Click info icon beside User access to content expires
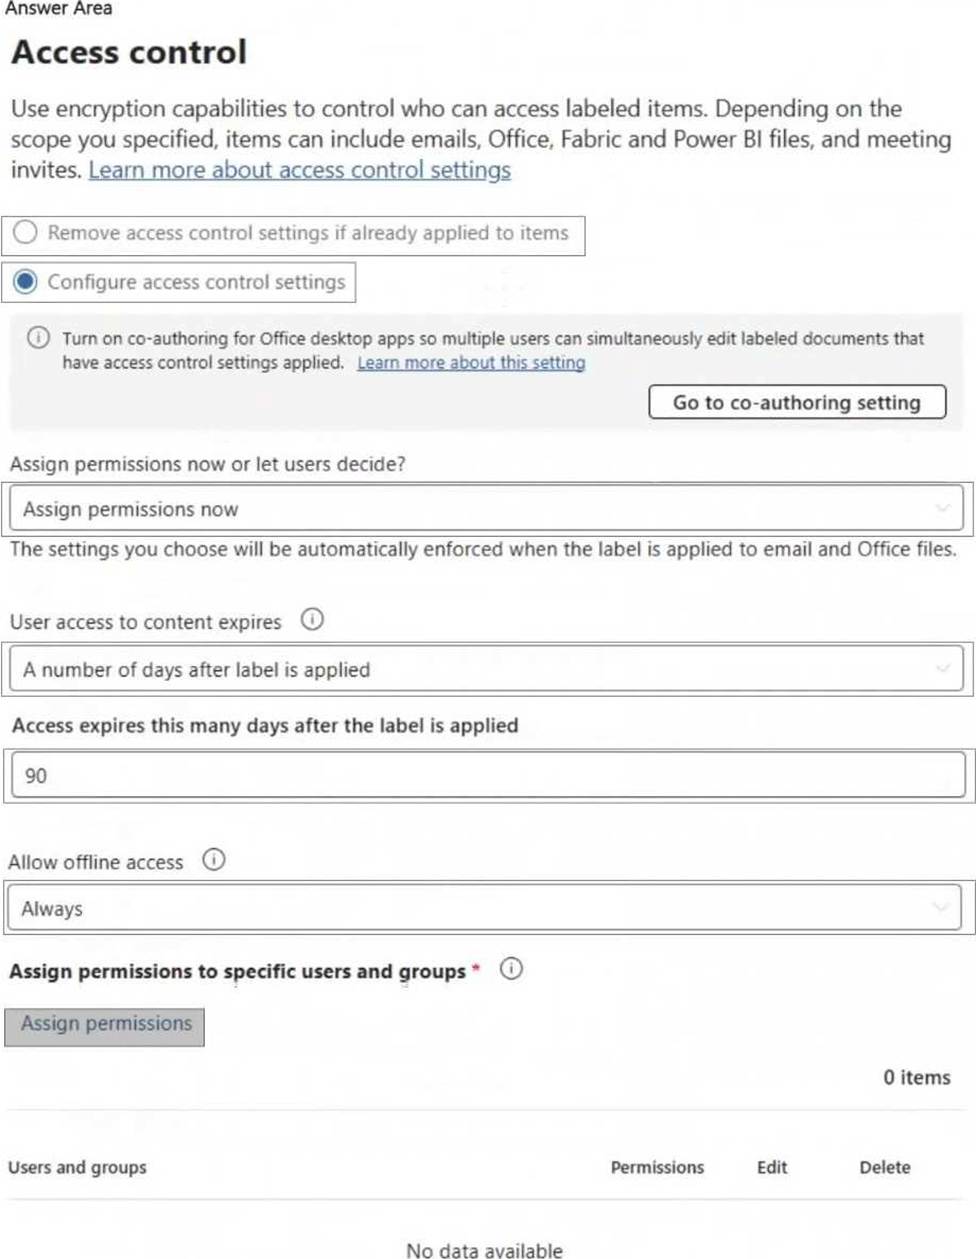This screenshot has width=976, height=1259. tap(312, 620)
